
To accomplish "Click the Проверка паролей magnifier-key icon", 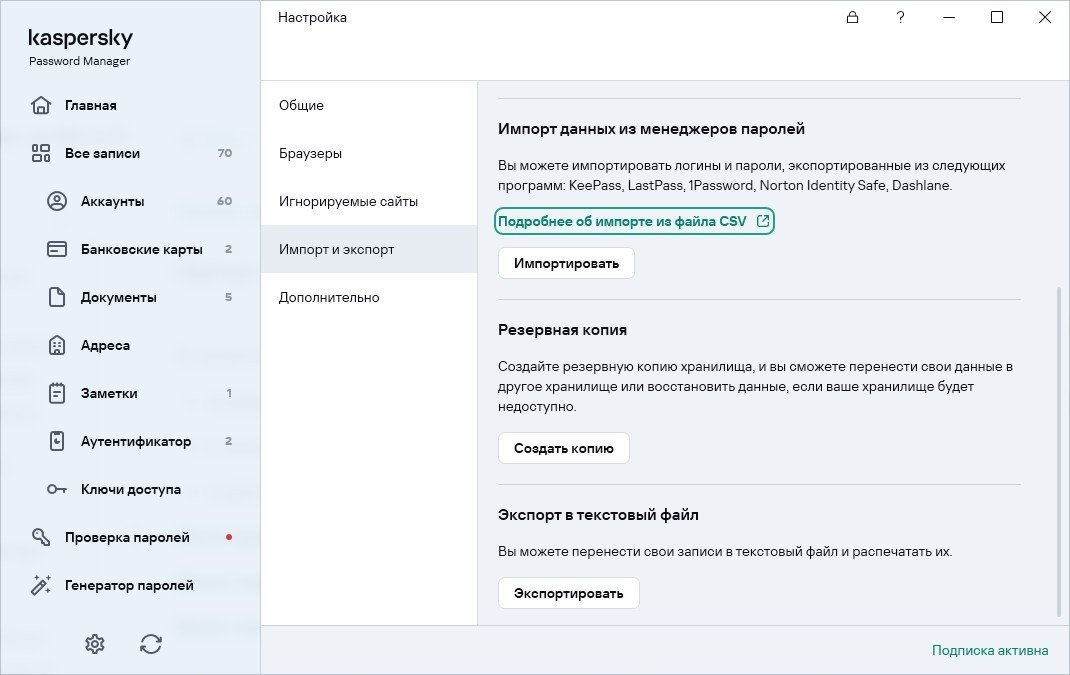I will coord(41,537).
